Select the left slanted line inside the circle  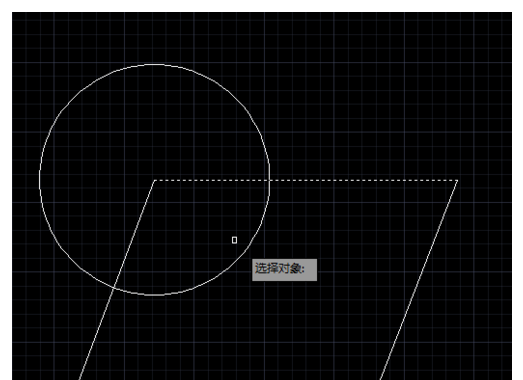(134, 234)
